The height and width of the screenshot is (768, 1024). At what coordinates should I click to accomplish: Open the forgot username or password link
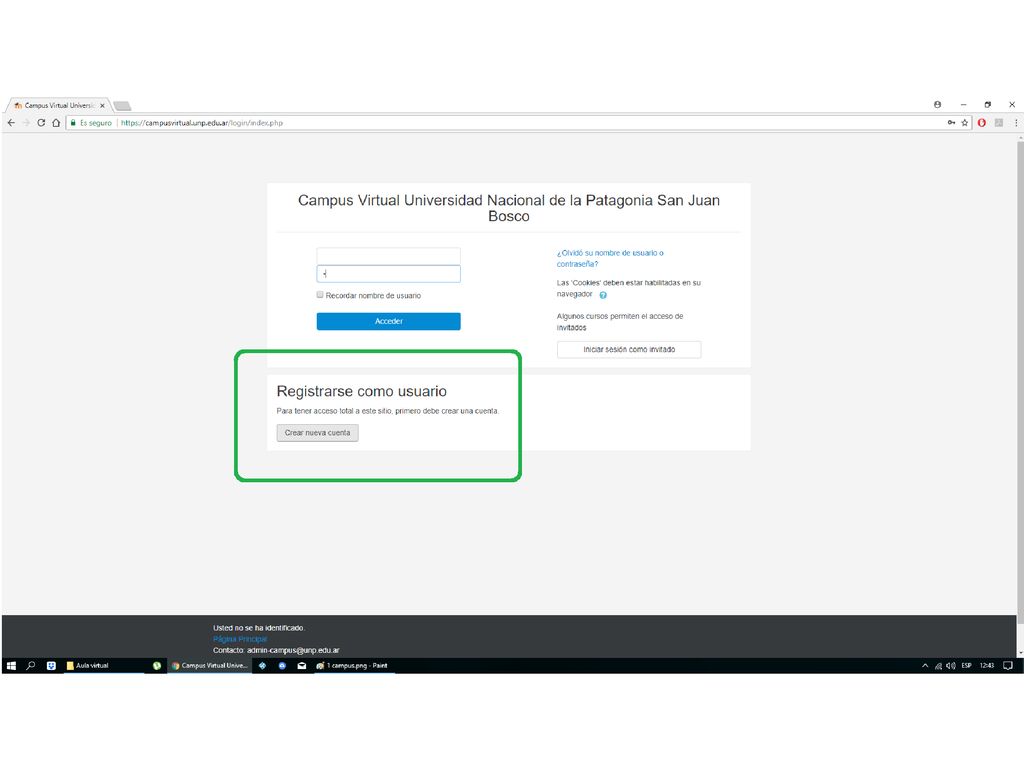(610, 259)
